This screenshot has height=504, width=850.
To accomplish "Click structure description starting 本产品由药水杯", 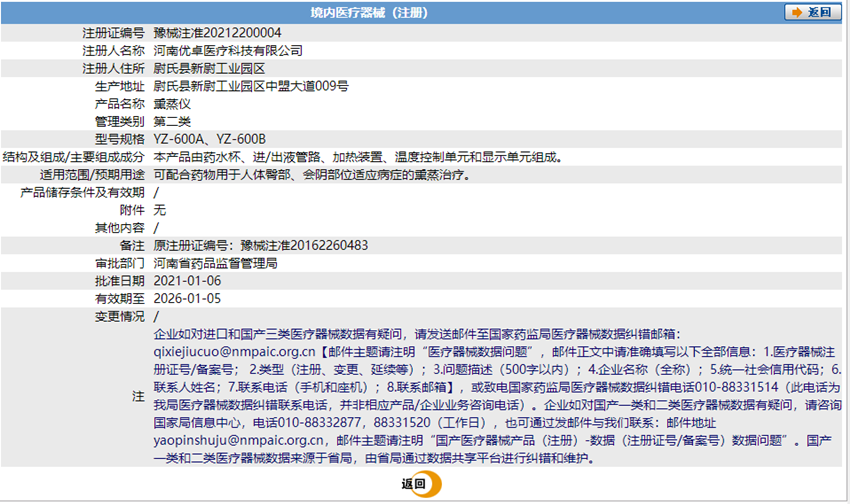I will pyautogui.click(x=358, y=157).
